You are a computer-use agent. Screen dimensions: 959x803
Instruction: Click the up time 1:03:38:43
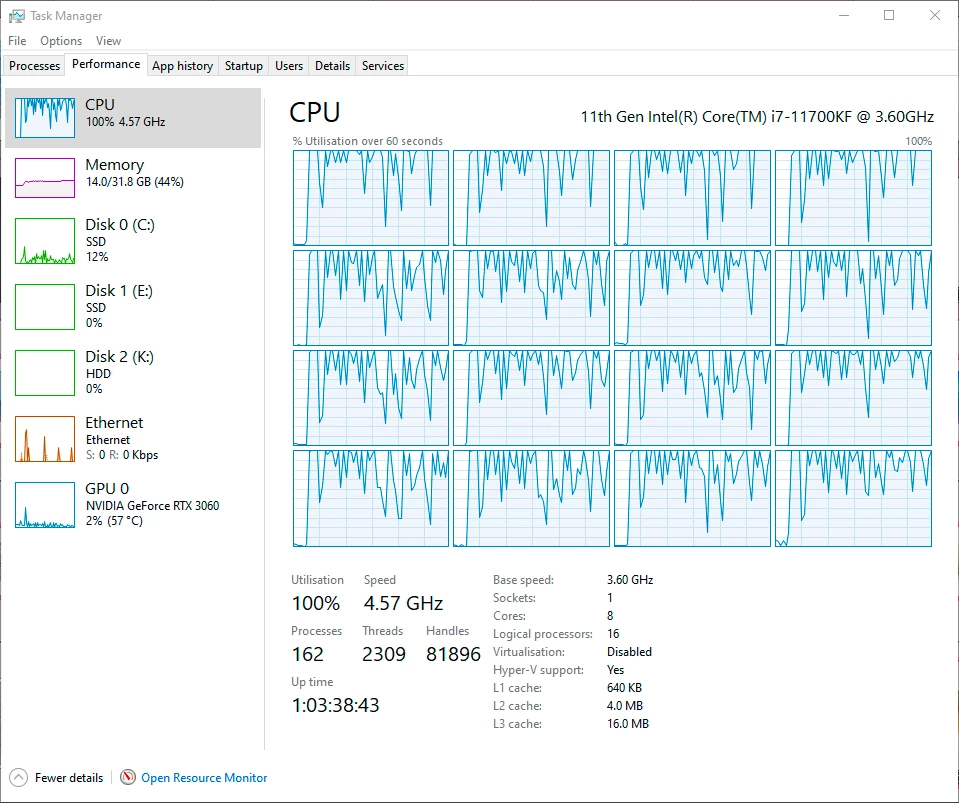click(335, 705)
